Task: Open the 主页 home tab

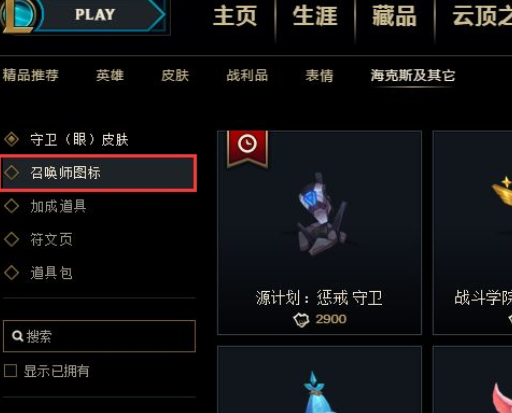Action: (x=235, y=16)
